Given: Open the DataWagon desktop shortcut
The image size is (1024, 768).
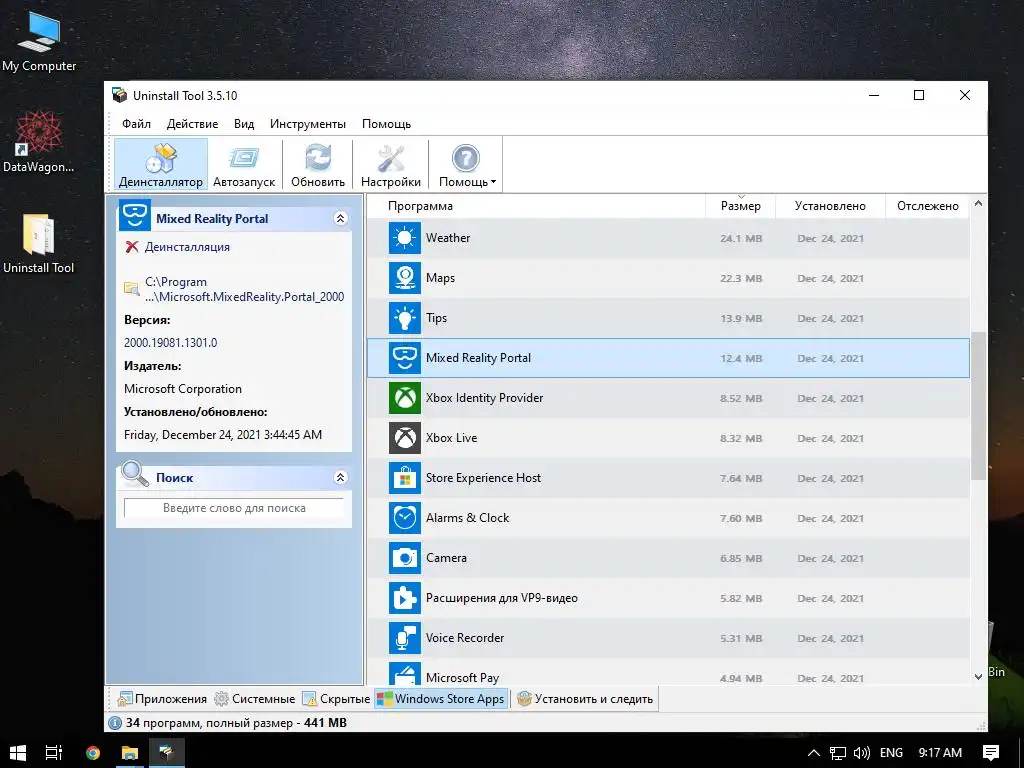Looking at the screenshot, I should 39,142.
